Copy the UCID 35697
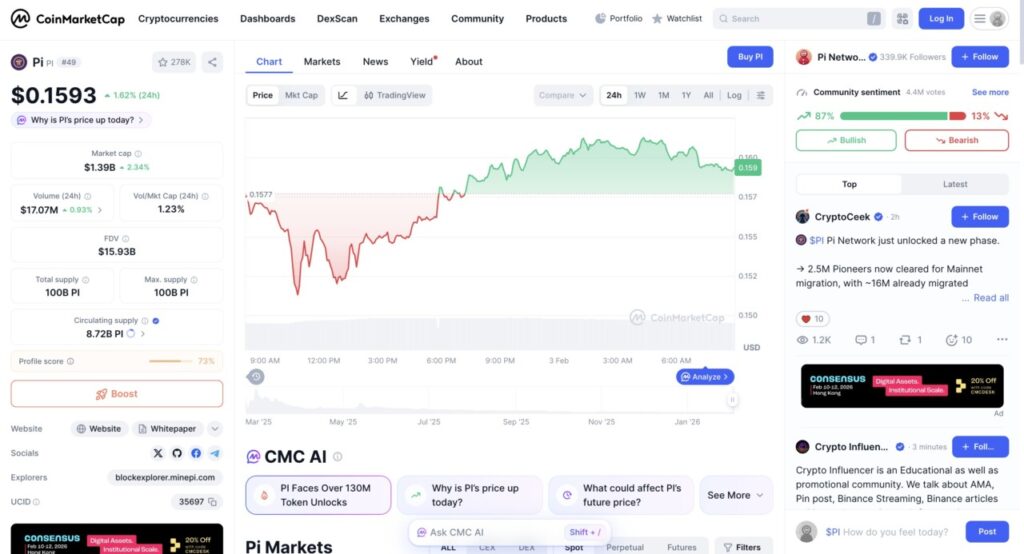1024x554 pixels. [x=214, y=502]
